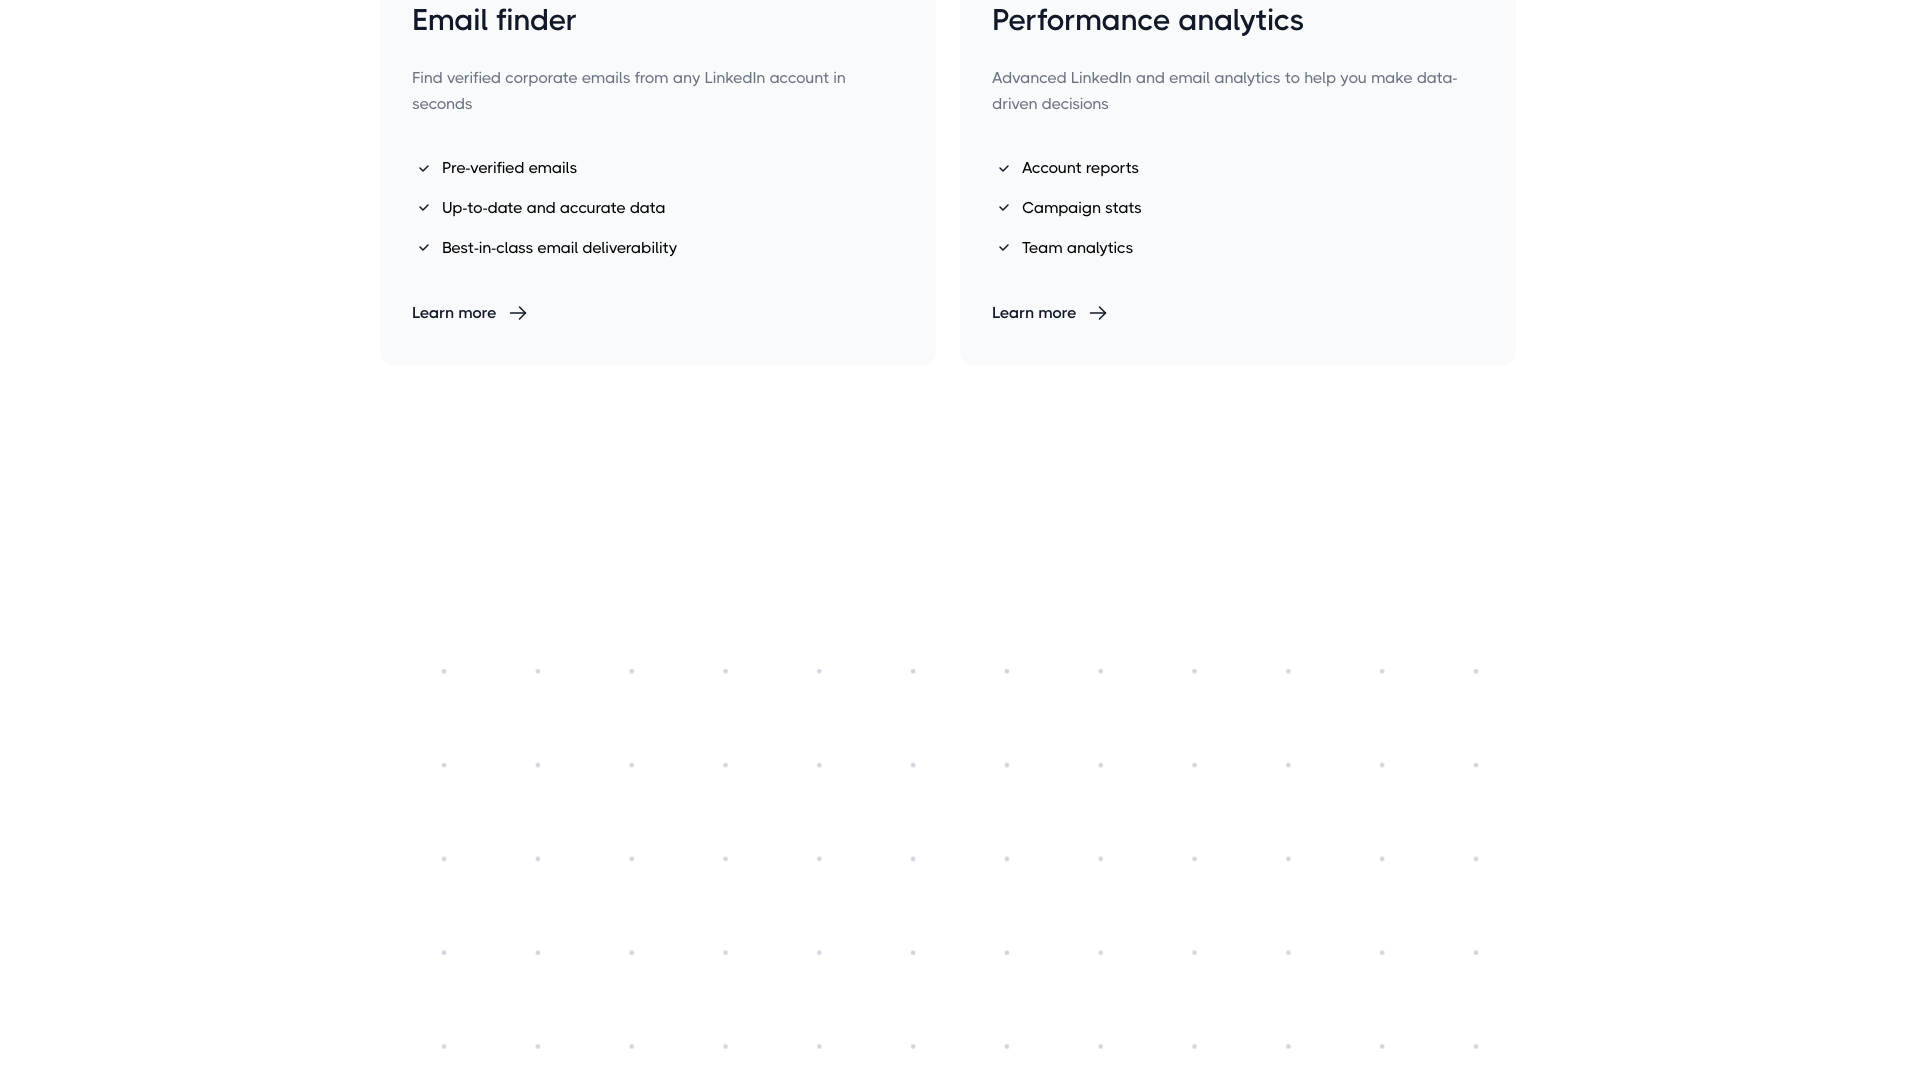Click the checkmark beside Up-to-date and accurate data
Viewport: 1920px width, 1080px height.
pyautogui.click(x=423, y=208)
